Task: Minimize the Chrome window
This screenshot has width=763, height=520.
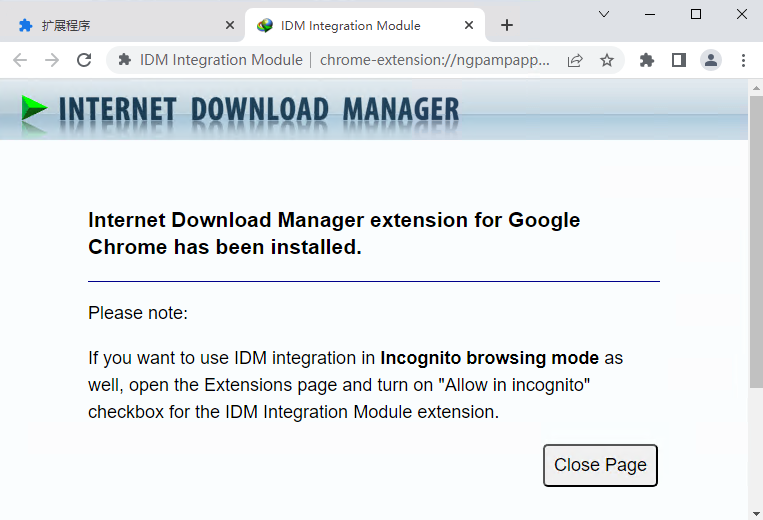Action: tap(650, 14)
